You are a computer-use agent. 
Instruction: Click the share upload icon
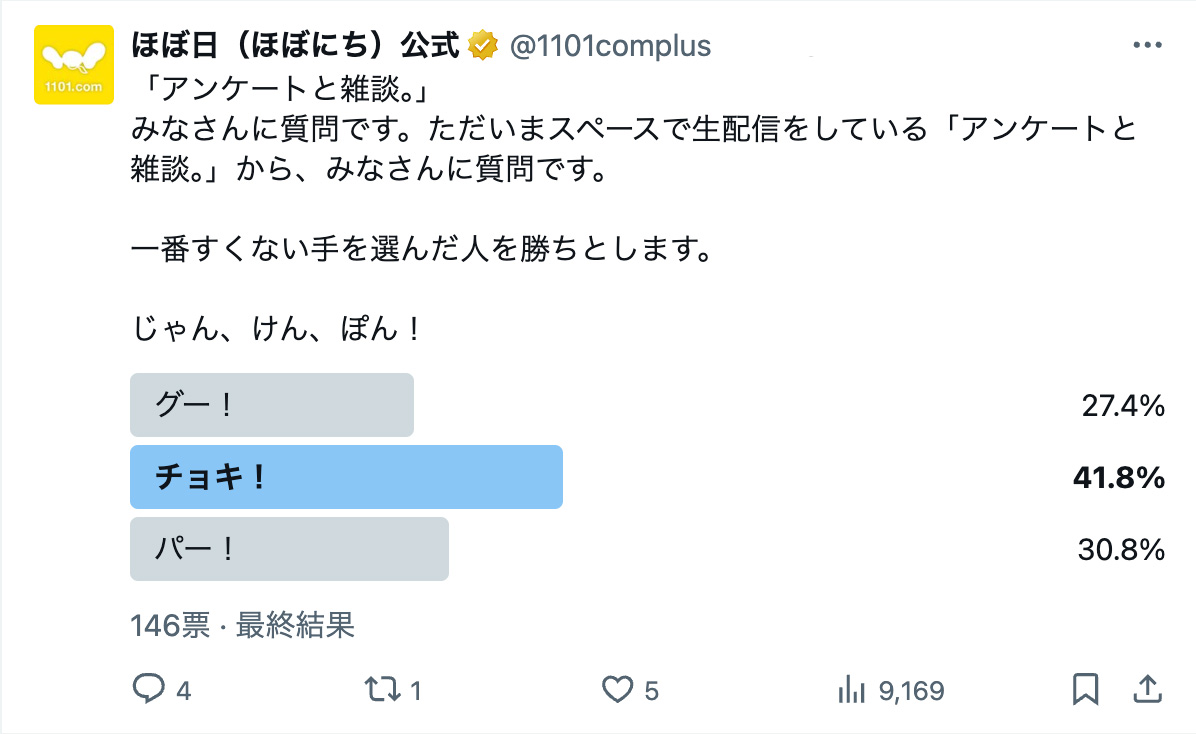coord(1147,689)
